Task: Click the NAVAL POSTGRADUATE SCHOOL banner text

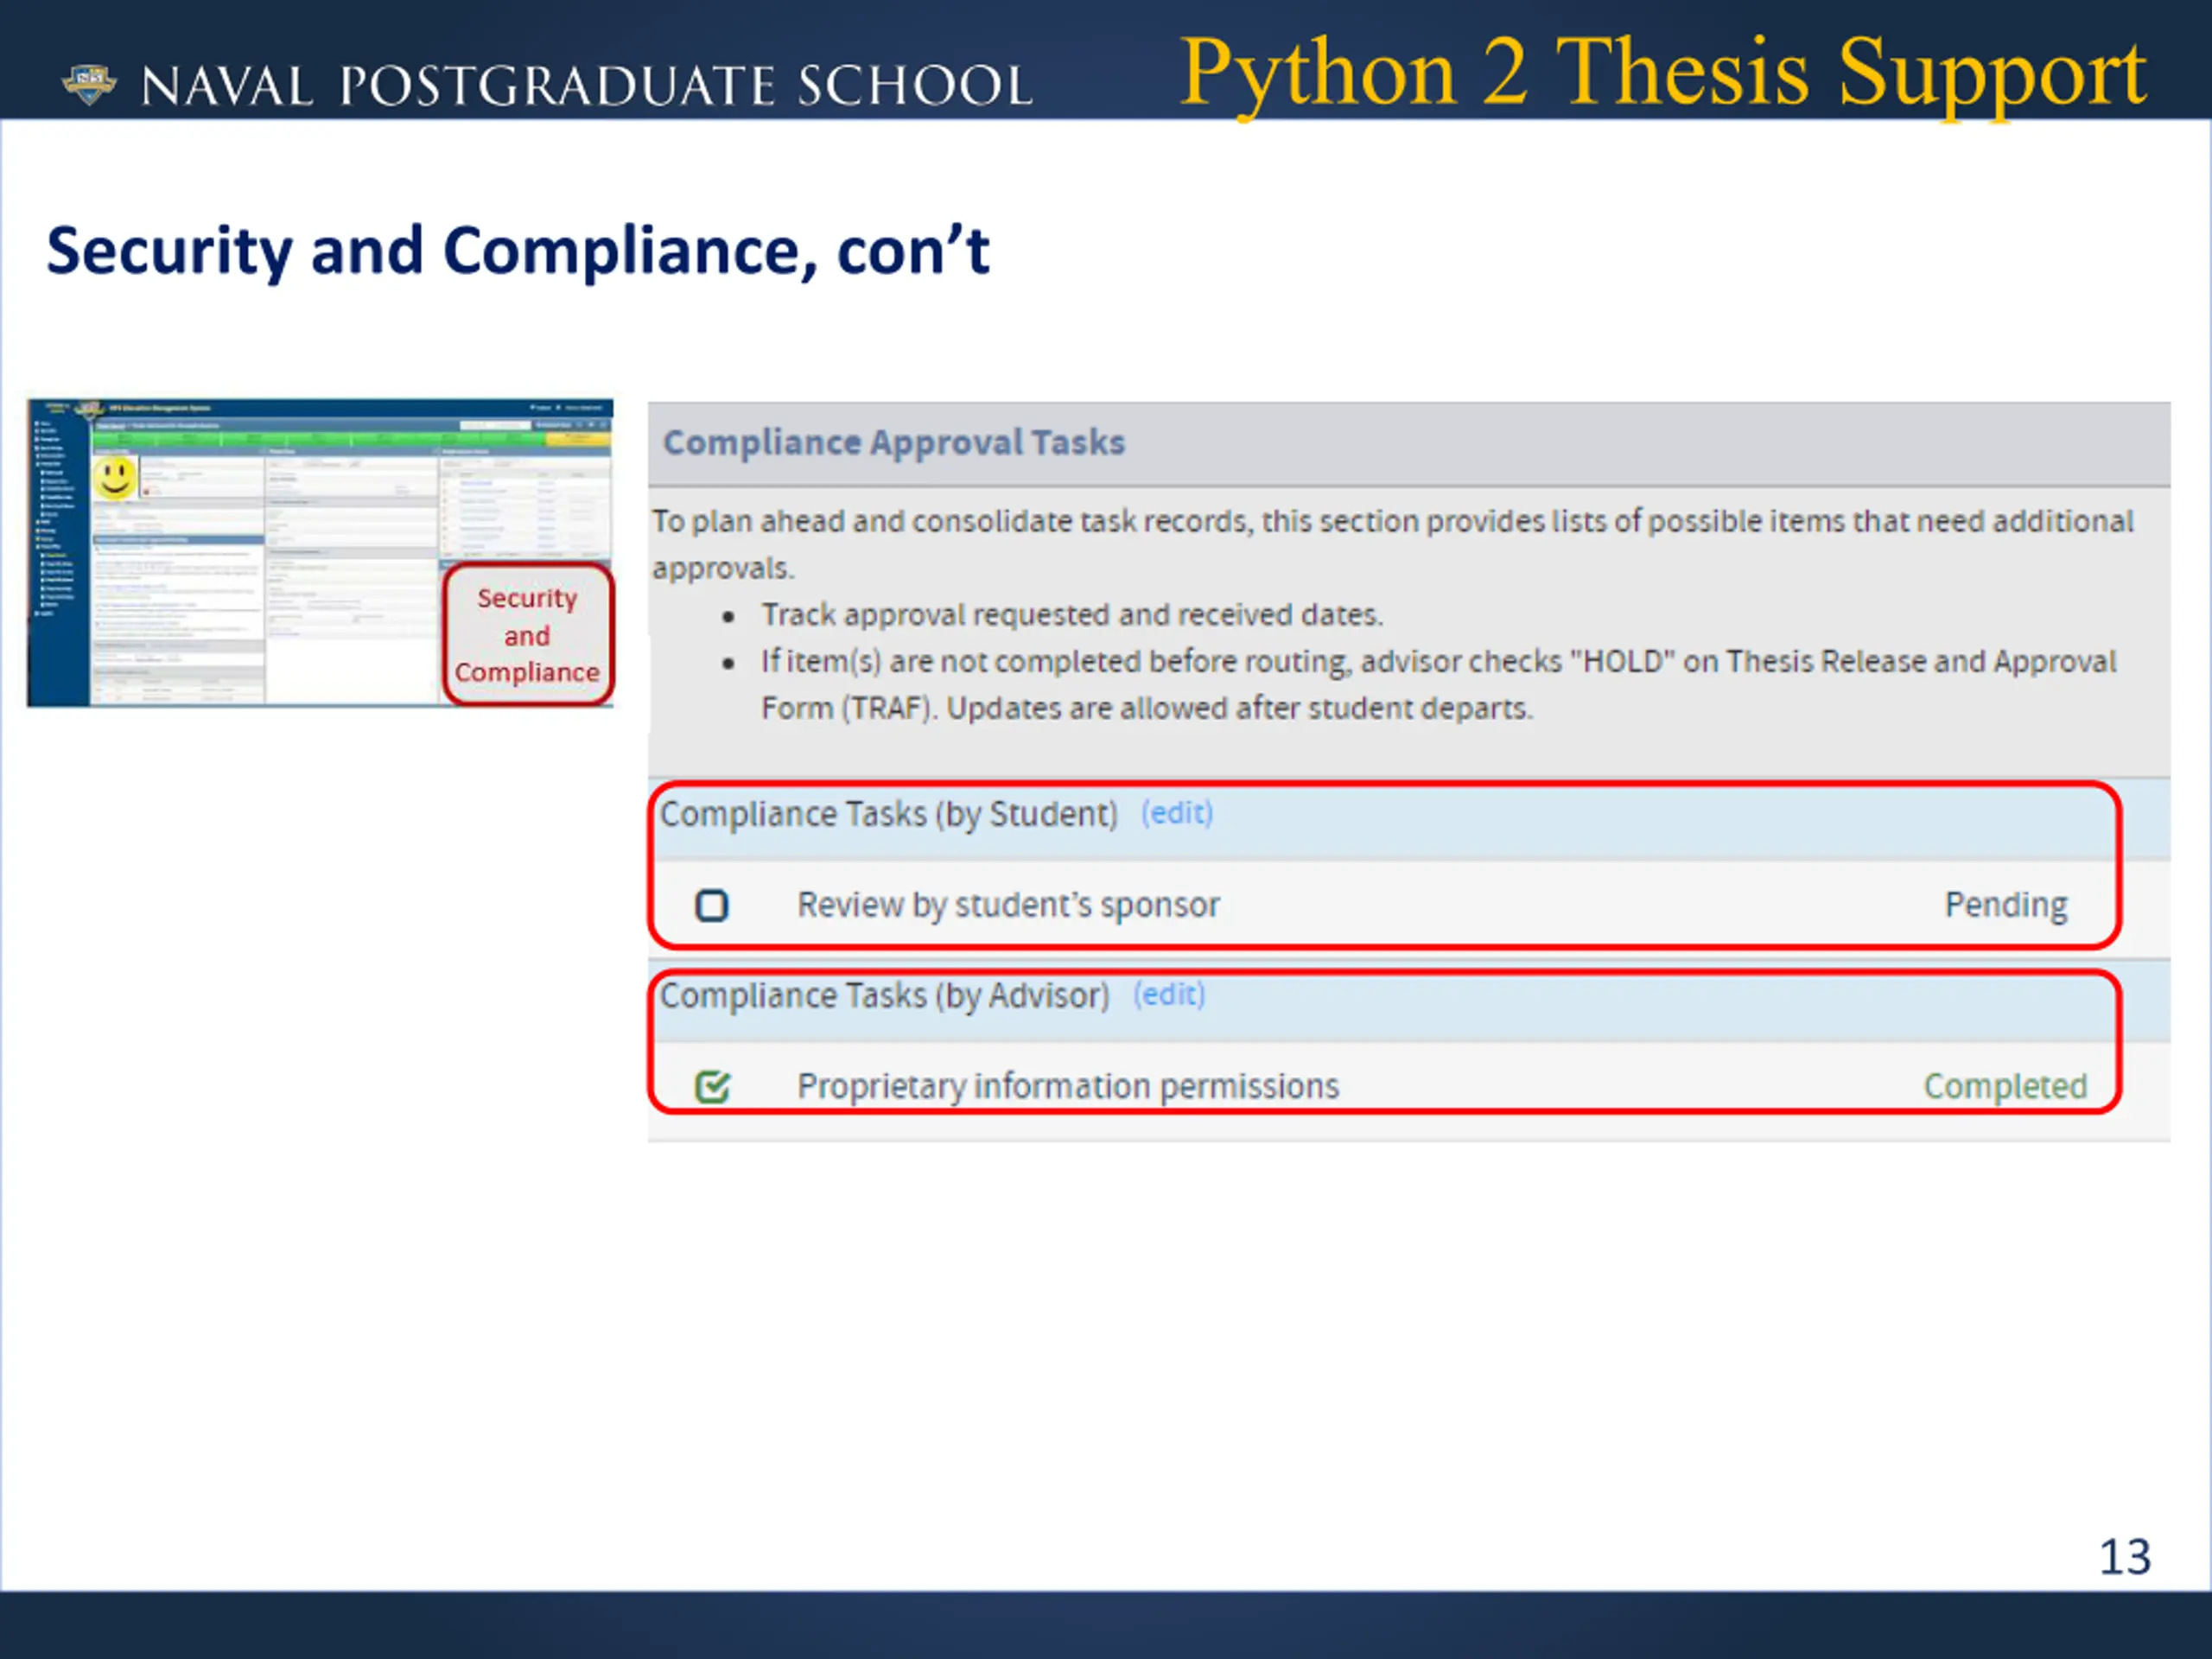Action: [587, 86]
